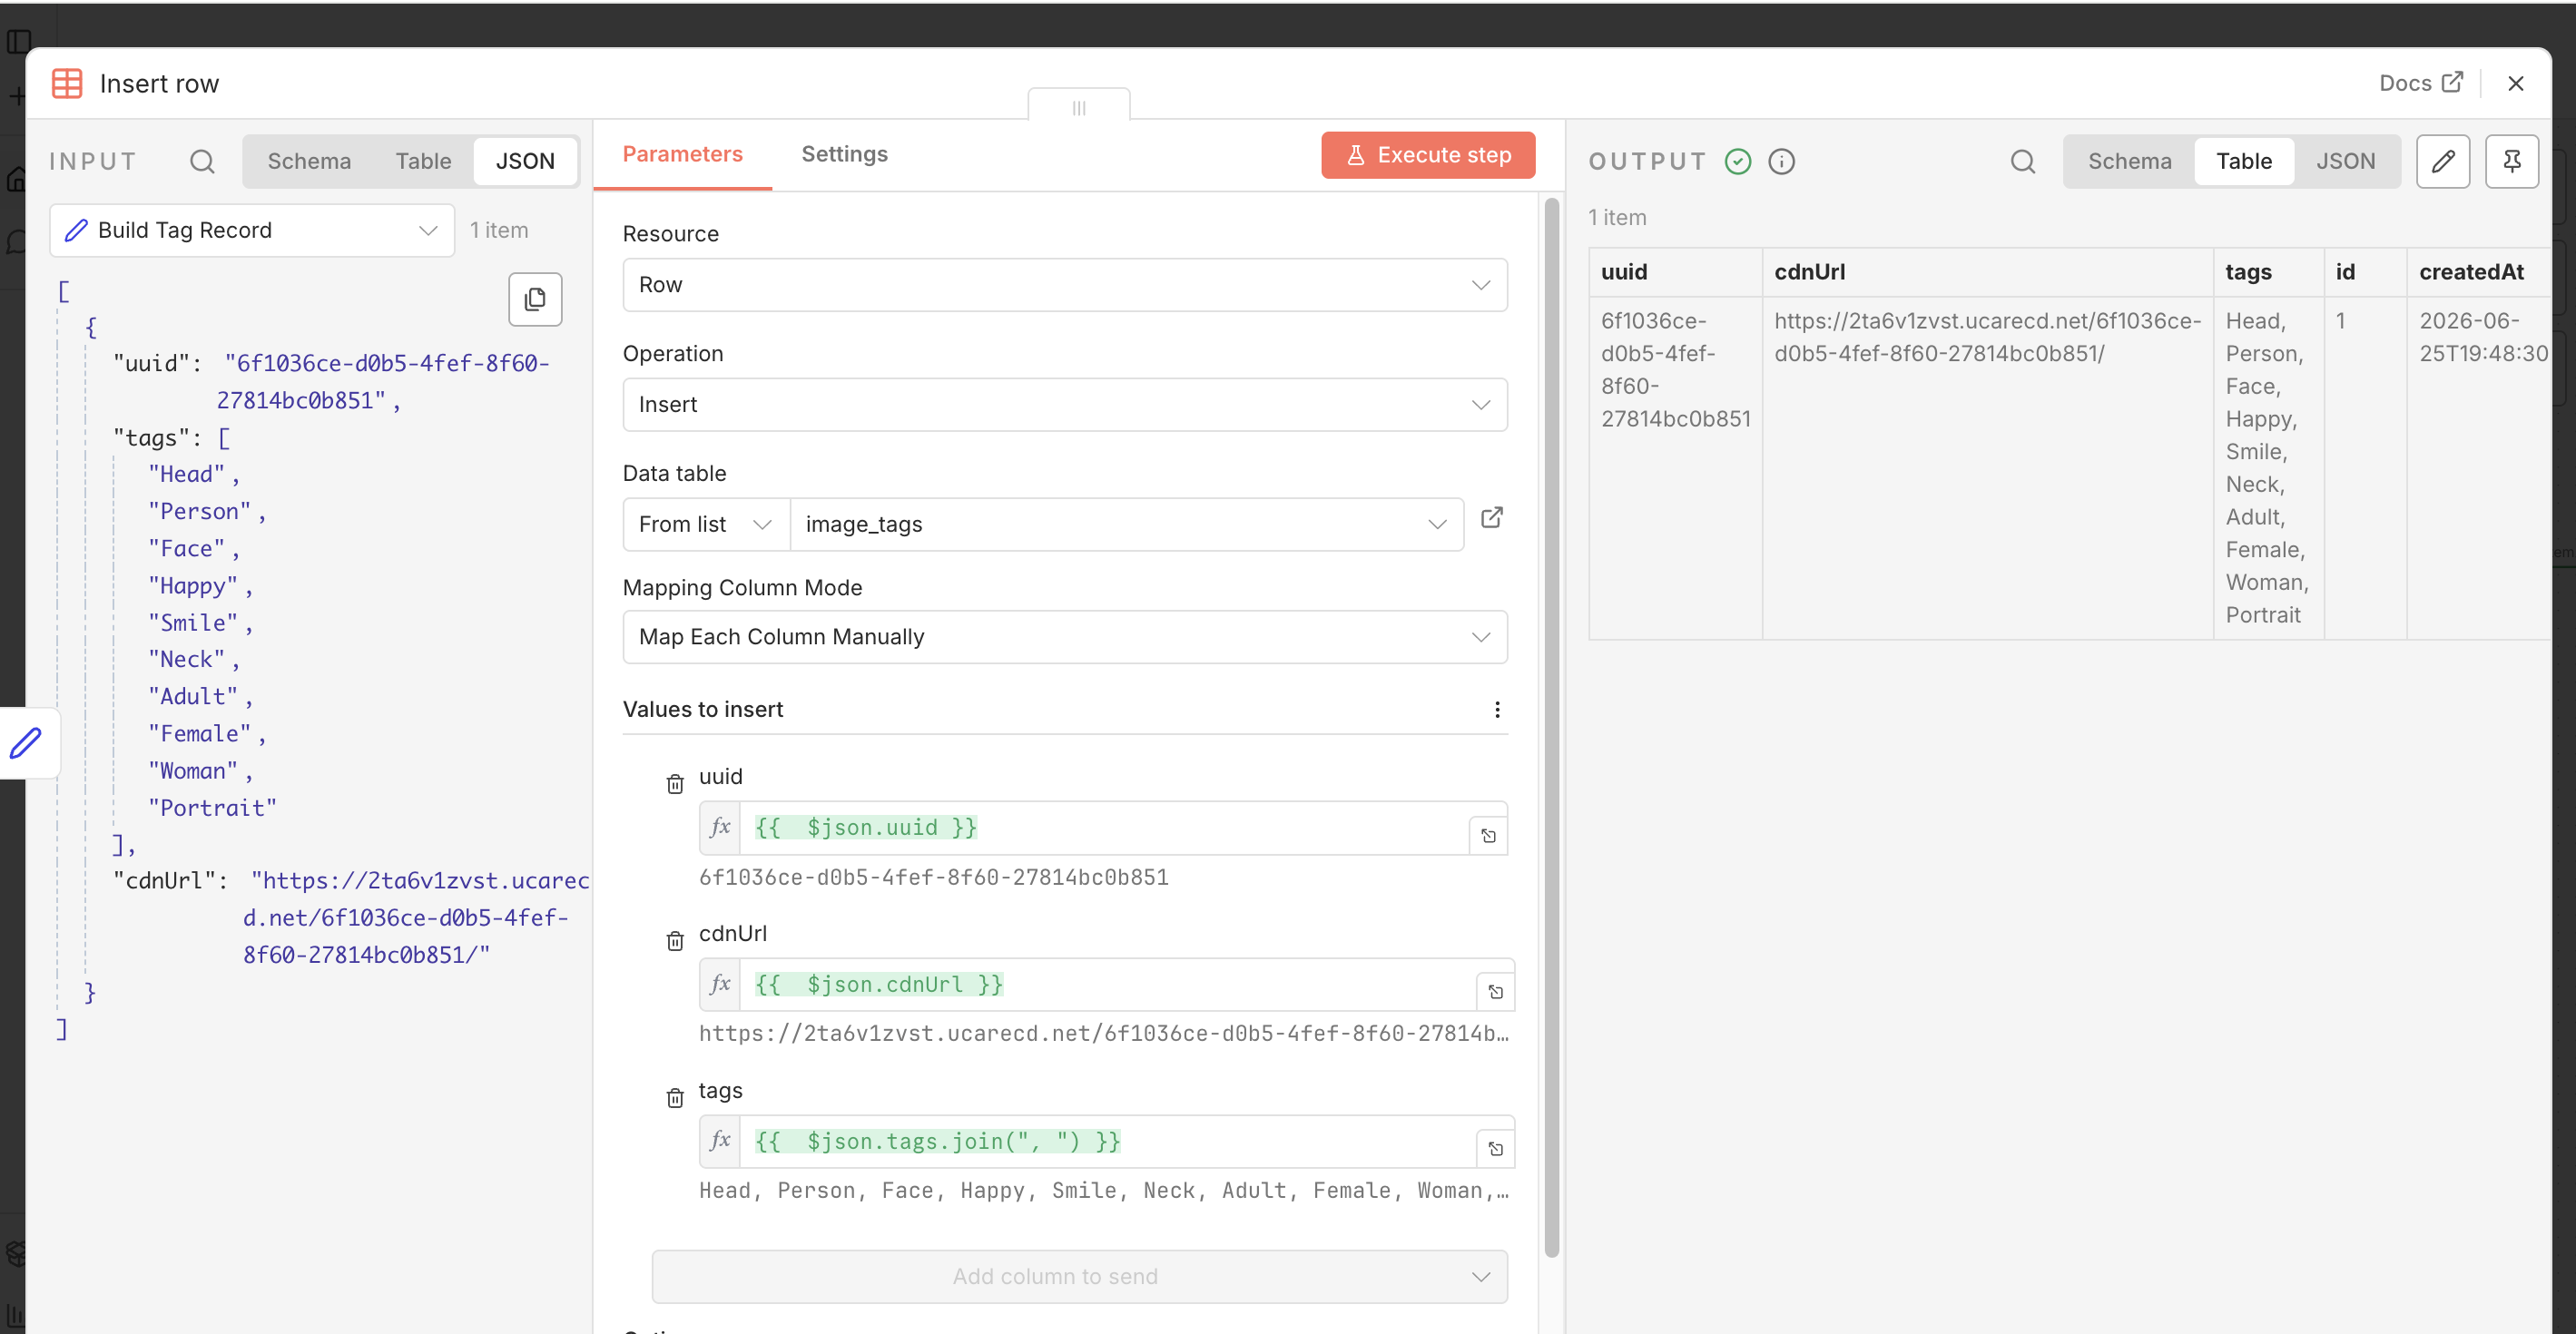
Task: Delete the cdnUrl column mapping
Action: point(675,941)
